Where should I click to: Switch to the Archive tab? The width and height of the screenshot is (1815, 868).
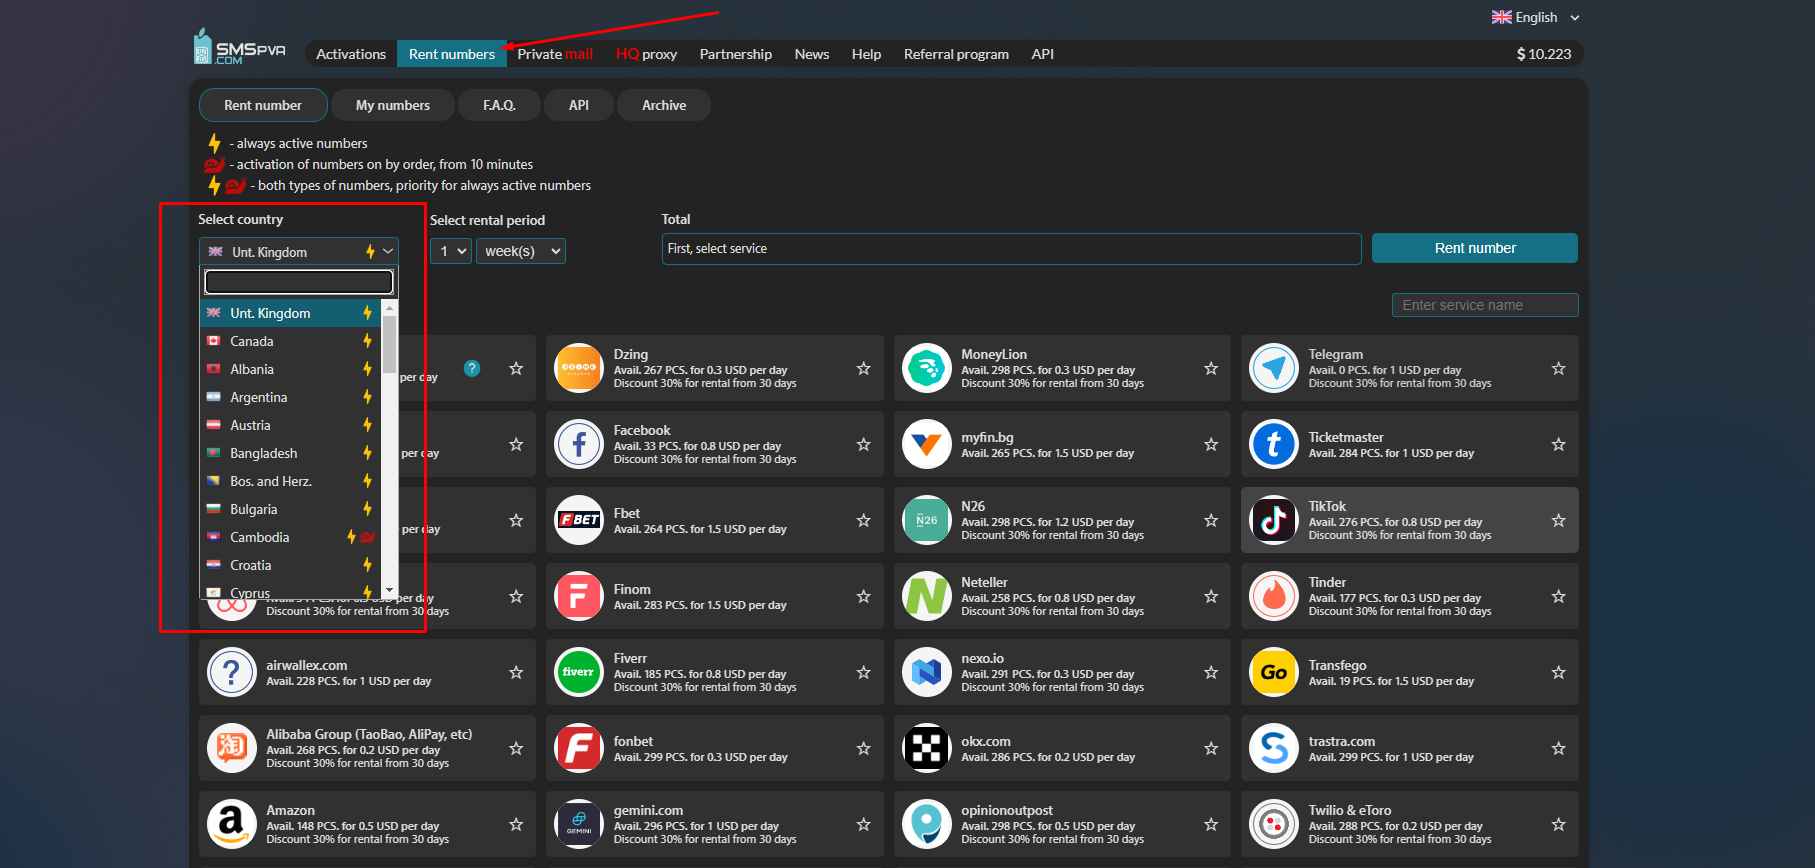(664, 105)
